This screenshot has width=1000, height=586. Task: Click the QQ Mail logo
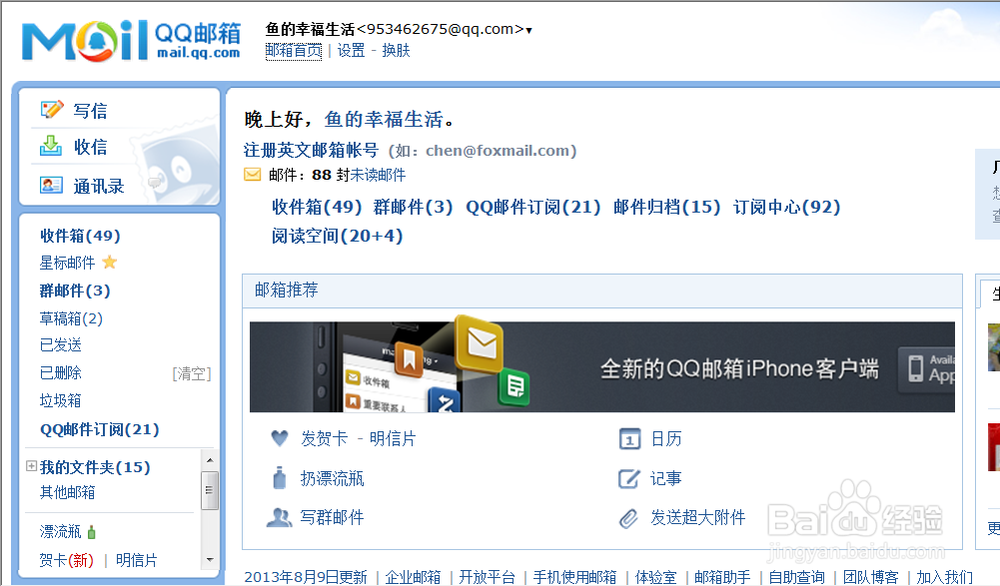click(x=131, y=41)
